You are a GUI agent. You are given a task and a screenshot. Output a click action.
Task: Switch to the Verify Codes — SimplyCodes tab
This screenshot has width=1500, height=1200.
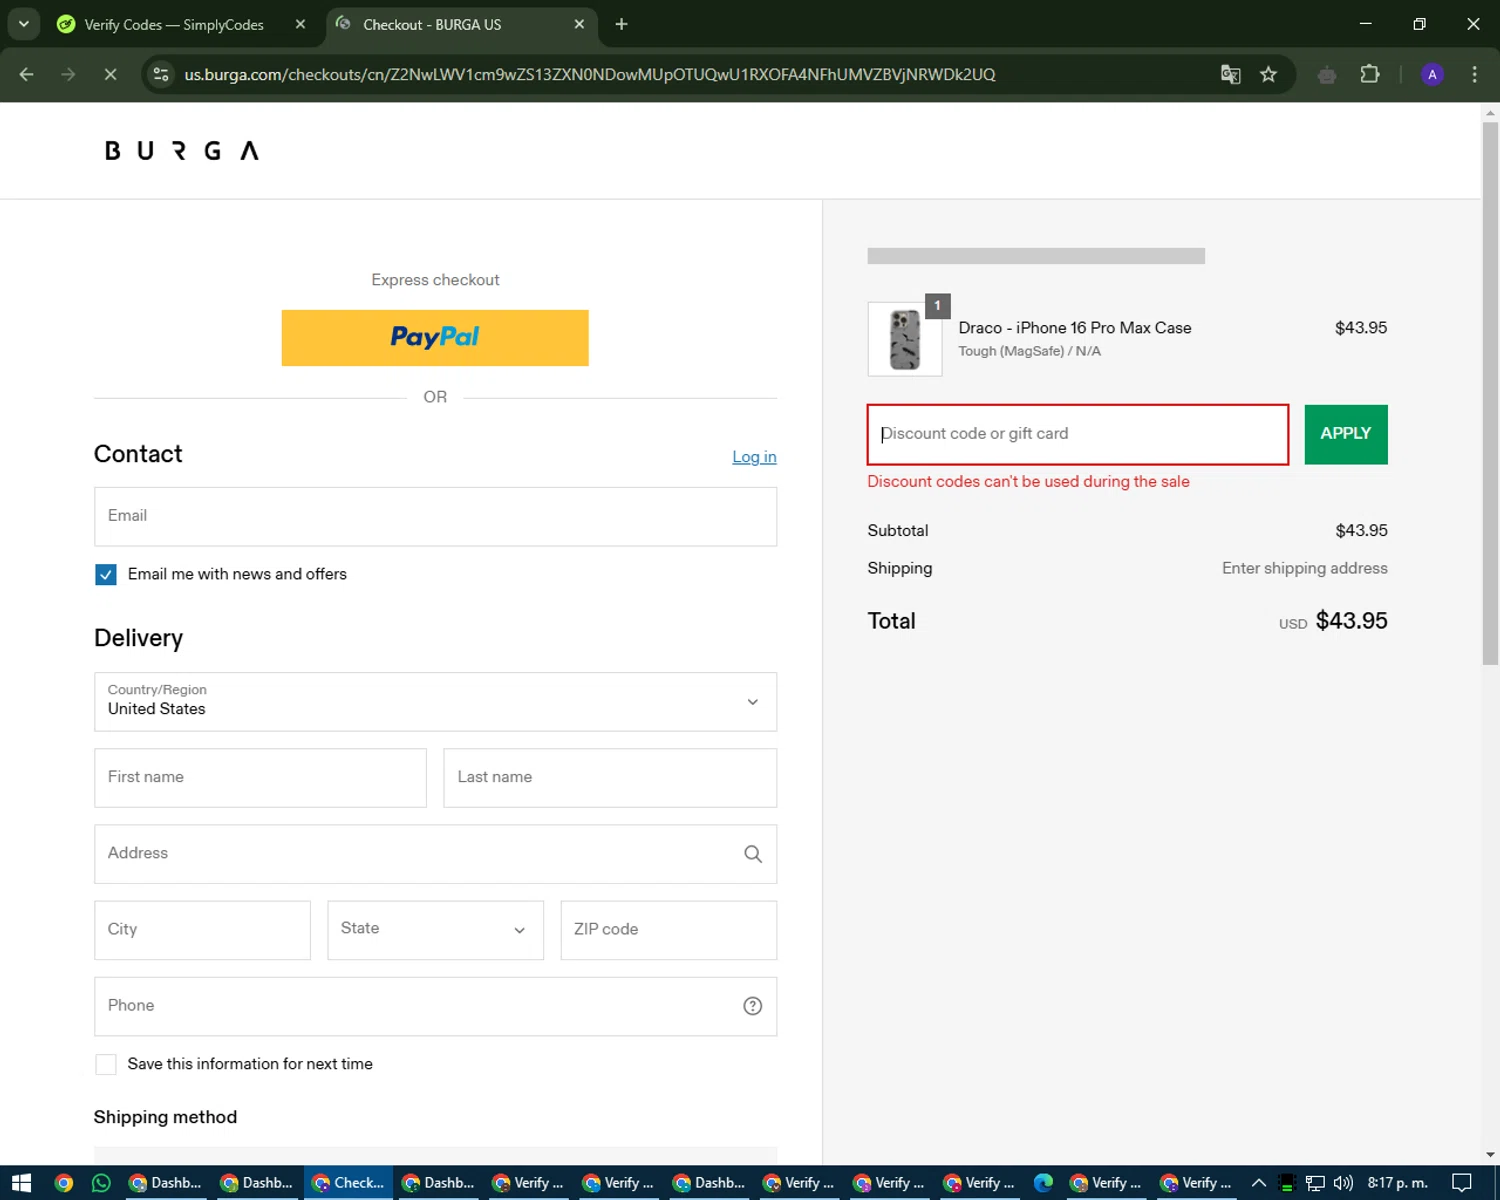tap(174, 24)
